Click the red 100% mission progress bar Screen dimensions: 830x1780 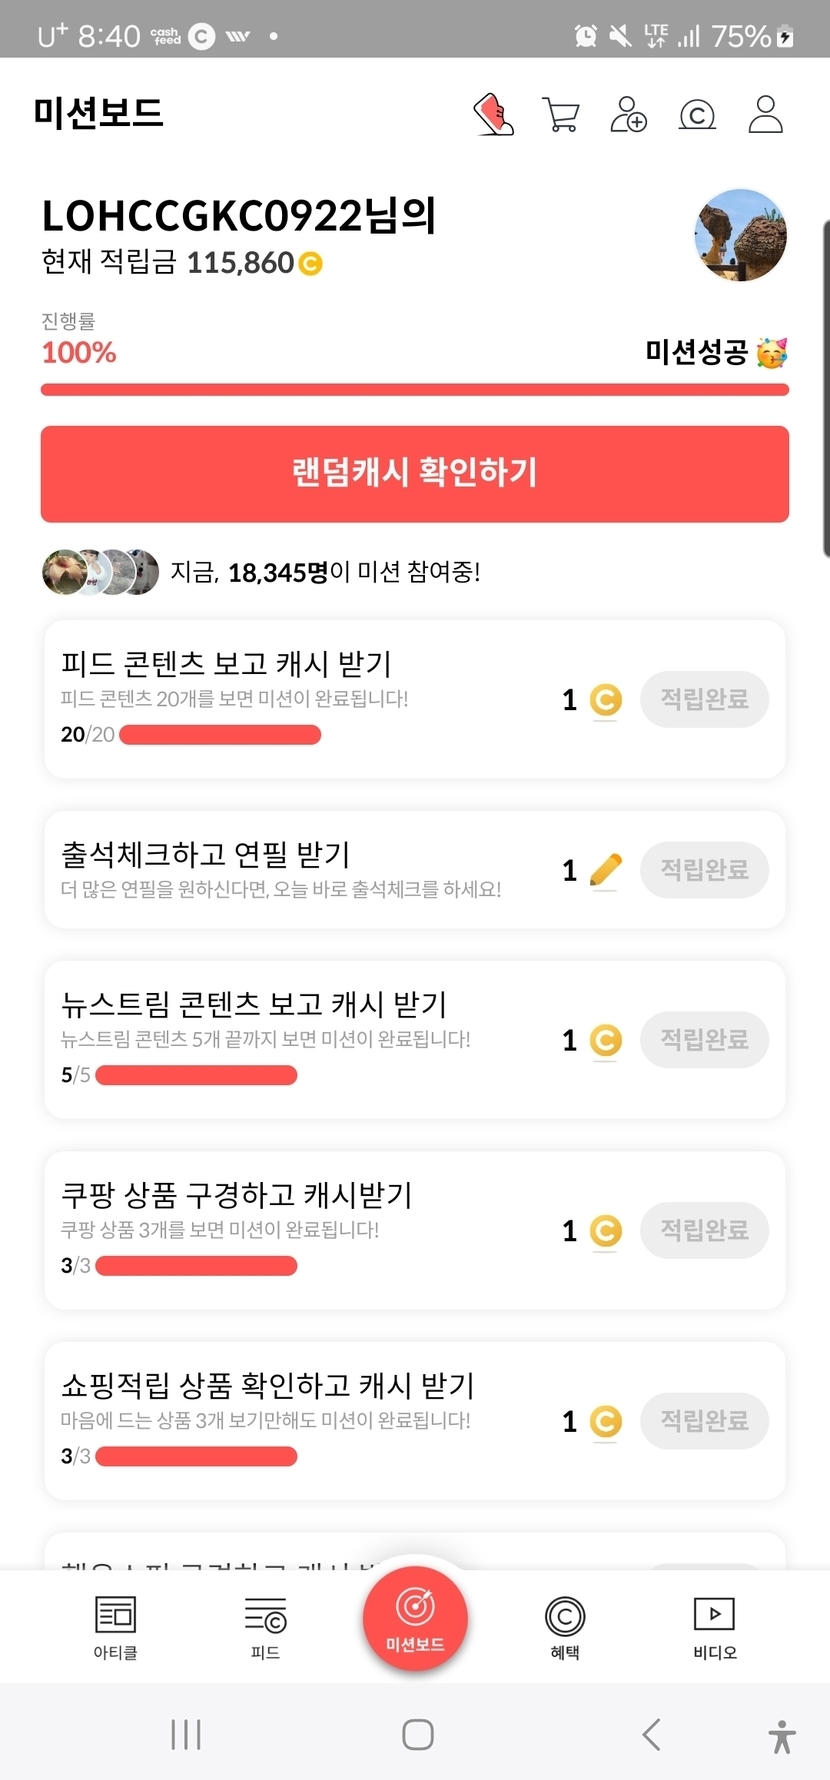click(415, 390)
